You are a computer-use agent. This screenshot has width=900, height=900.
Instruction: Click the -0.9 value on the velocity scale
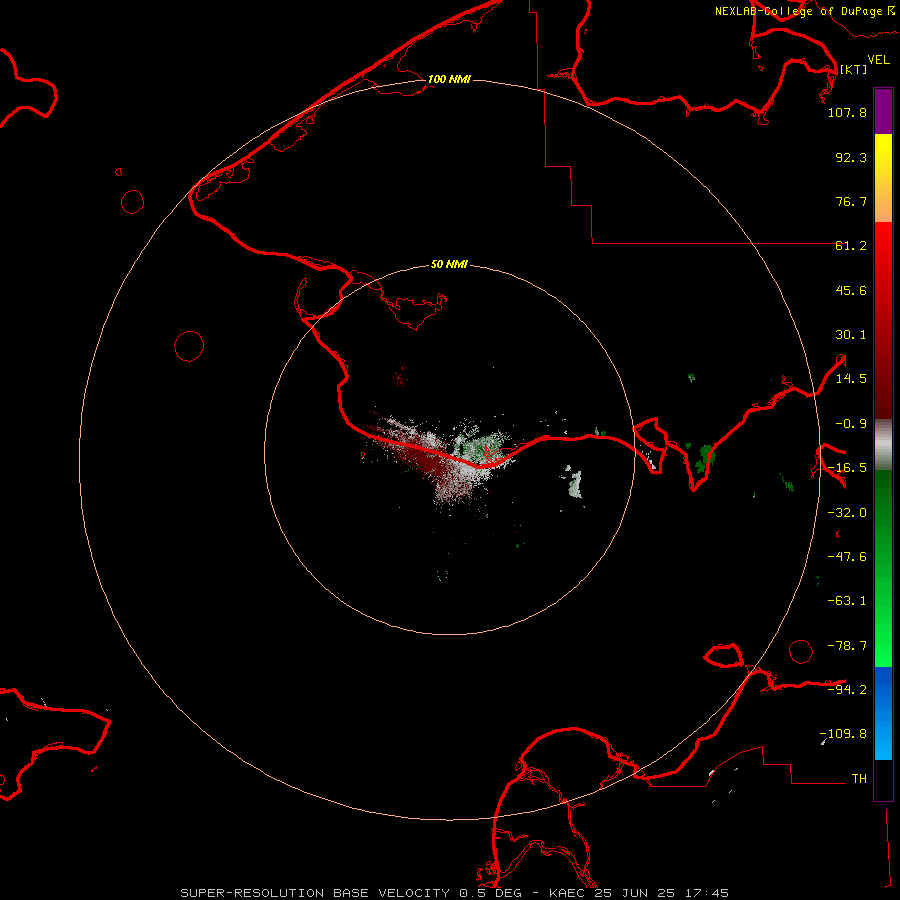(851, 424)
